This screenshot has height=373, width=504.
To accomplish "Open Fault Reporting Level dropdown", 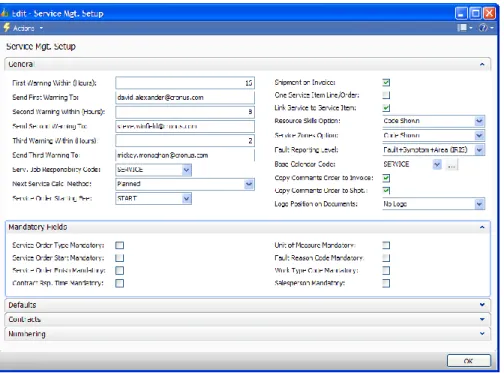I will click(x=479, y=150).
